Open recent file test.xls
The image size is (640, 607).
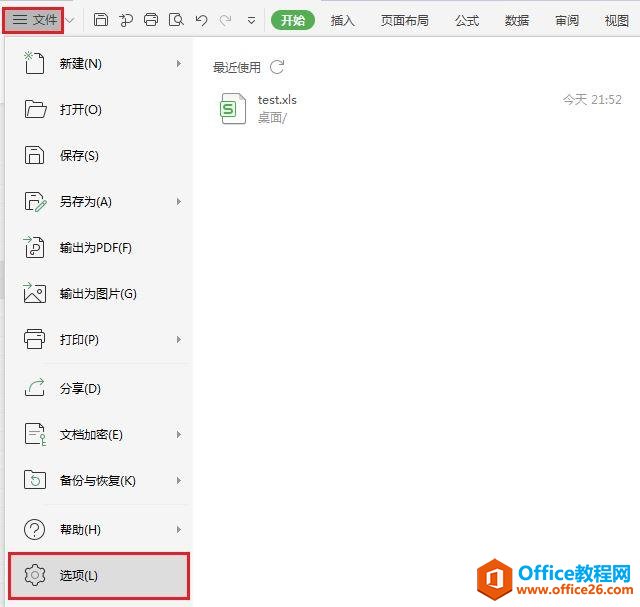pos(416,108)
